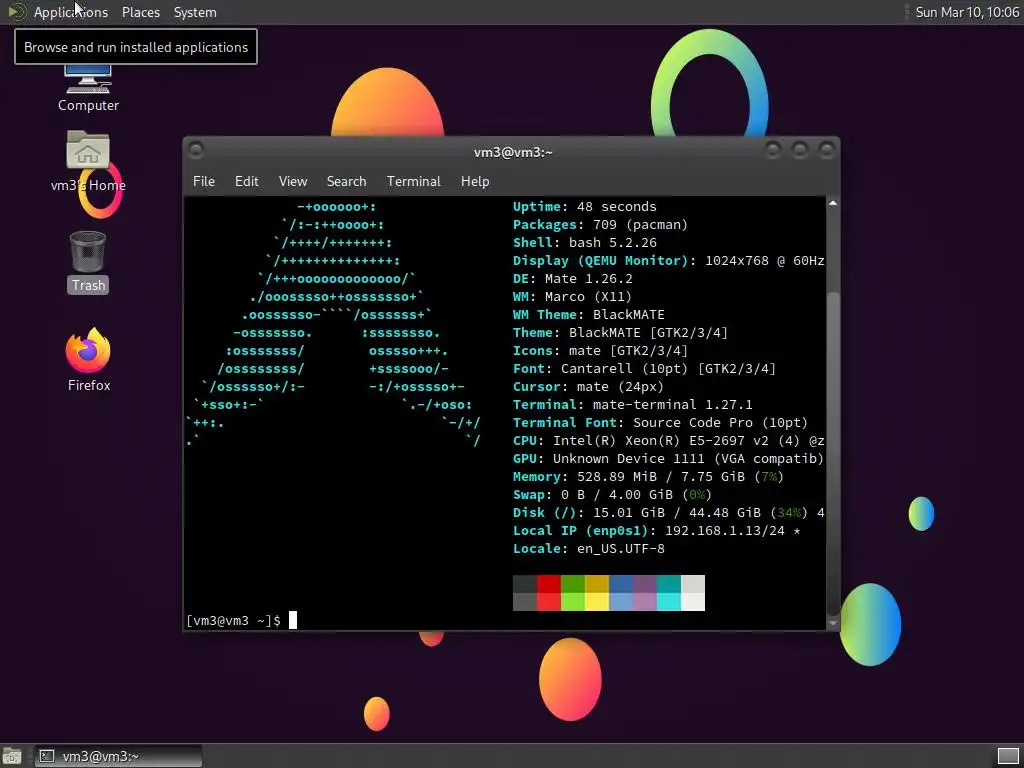Click the cyan color block in terminal

tap(669, 601)
